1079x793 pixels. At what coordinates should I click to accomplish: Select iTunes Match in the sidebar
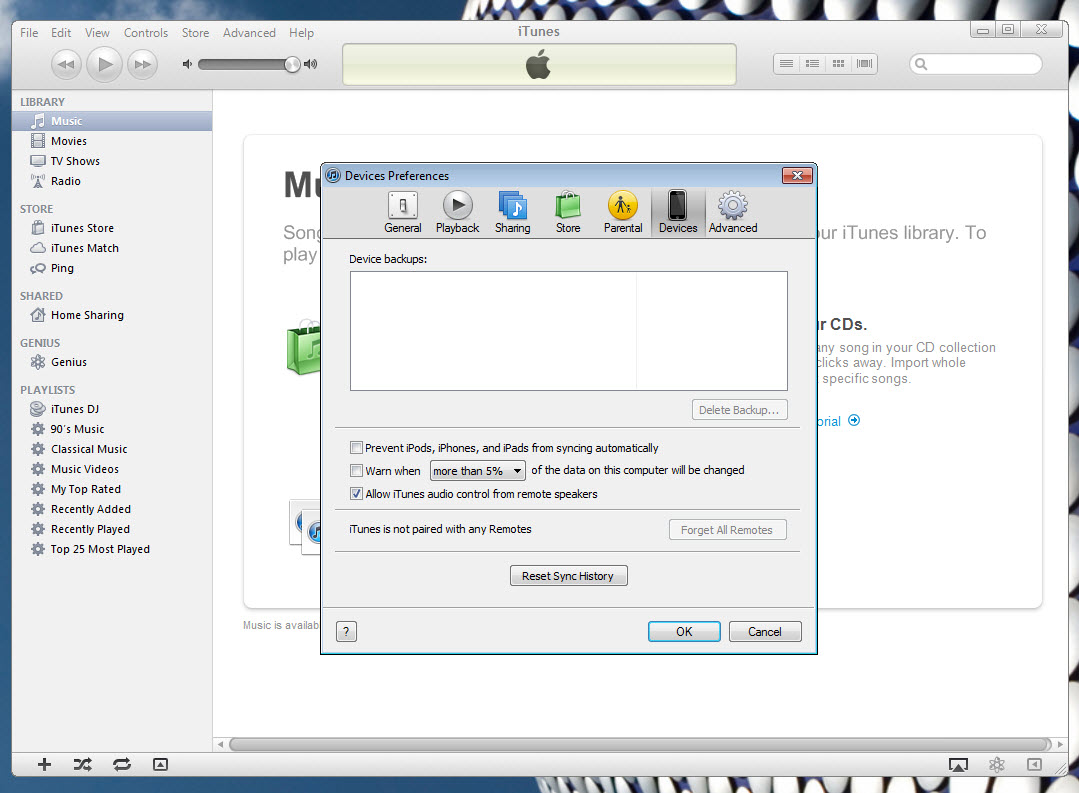(x=111, y=248)
